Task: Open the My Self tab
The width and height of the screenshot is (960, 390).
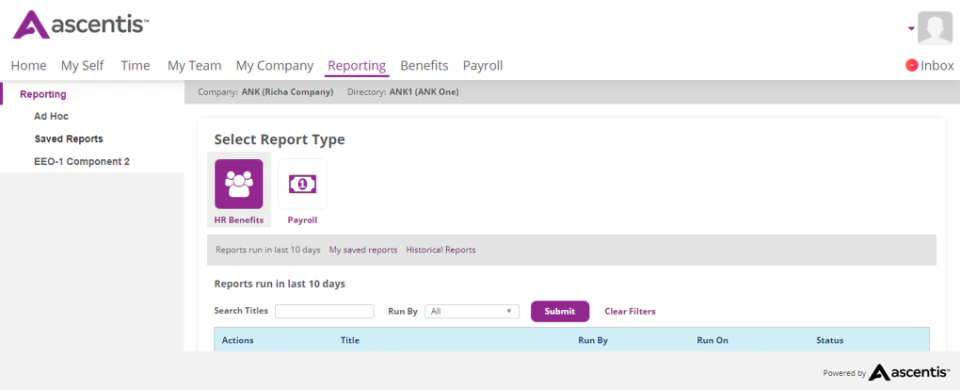Action: 83,66
